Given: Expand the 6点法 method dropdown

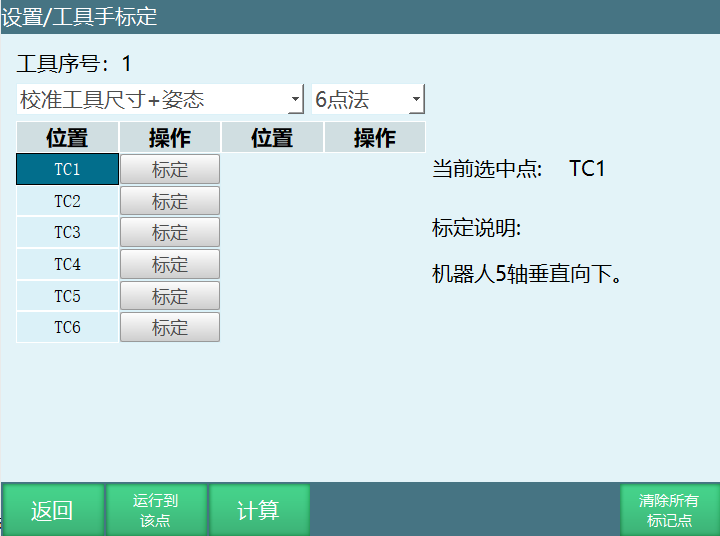Looking at the screenshot, I should click(368, 100).
